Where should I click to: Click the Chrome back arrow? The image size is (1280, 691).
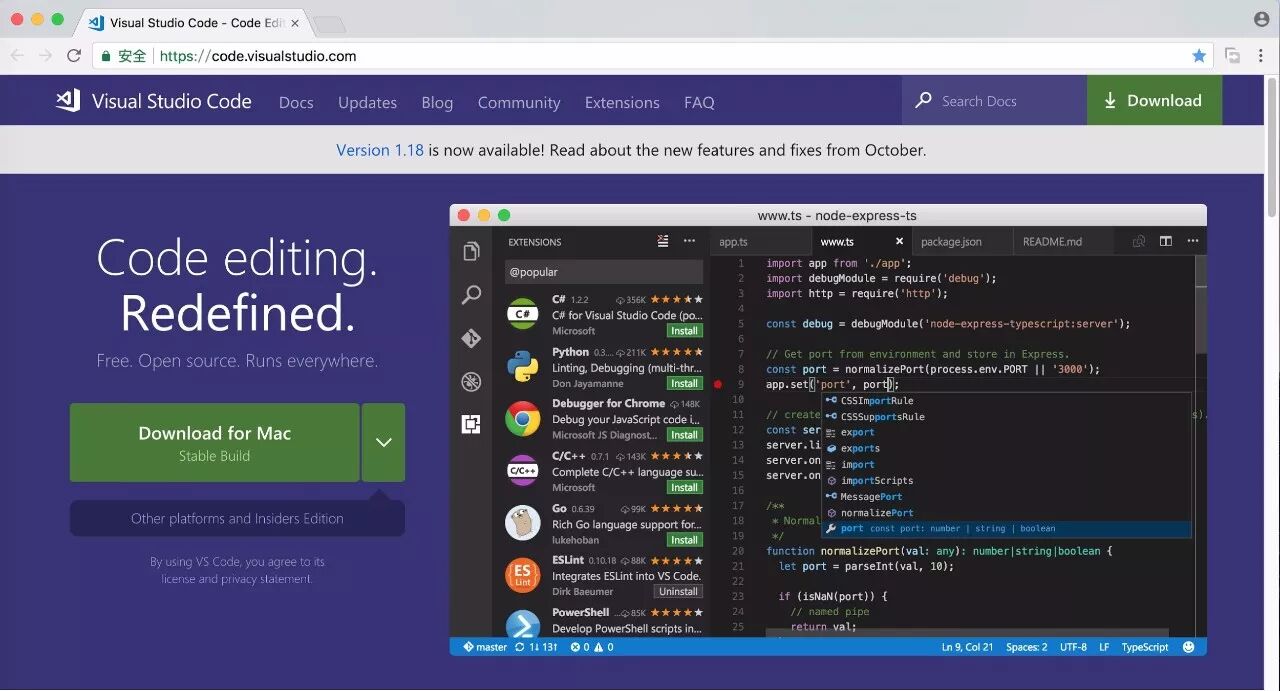17,56
